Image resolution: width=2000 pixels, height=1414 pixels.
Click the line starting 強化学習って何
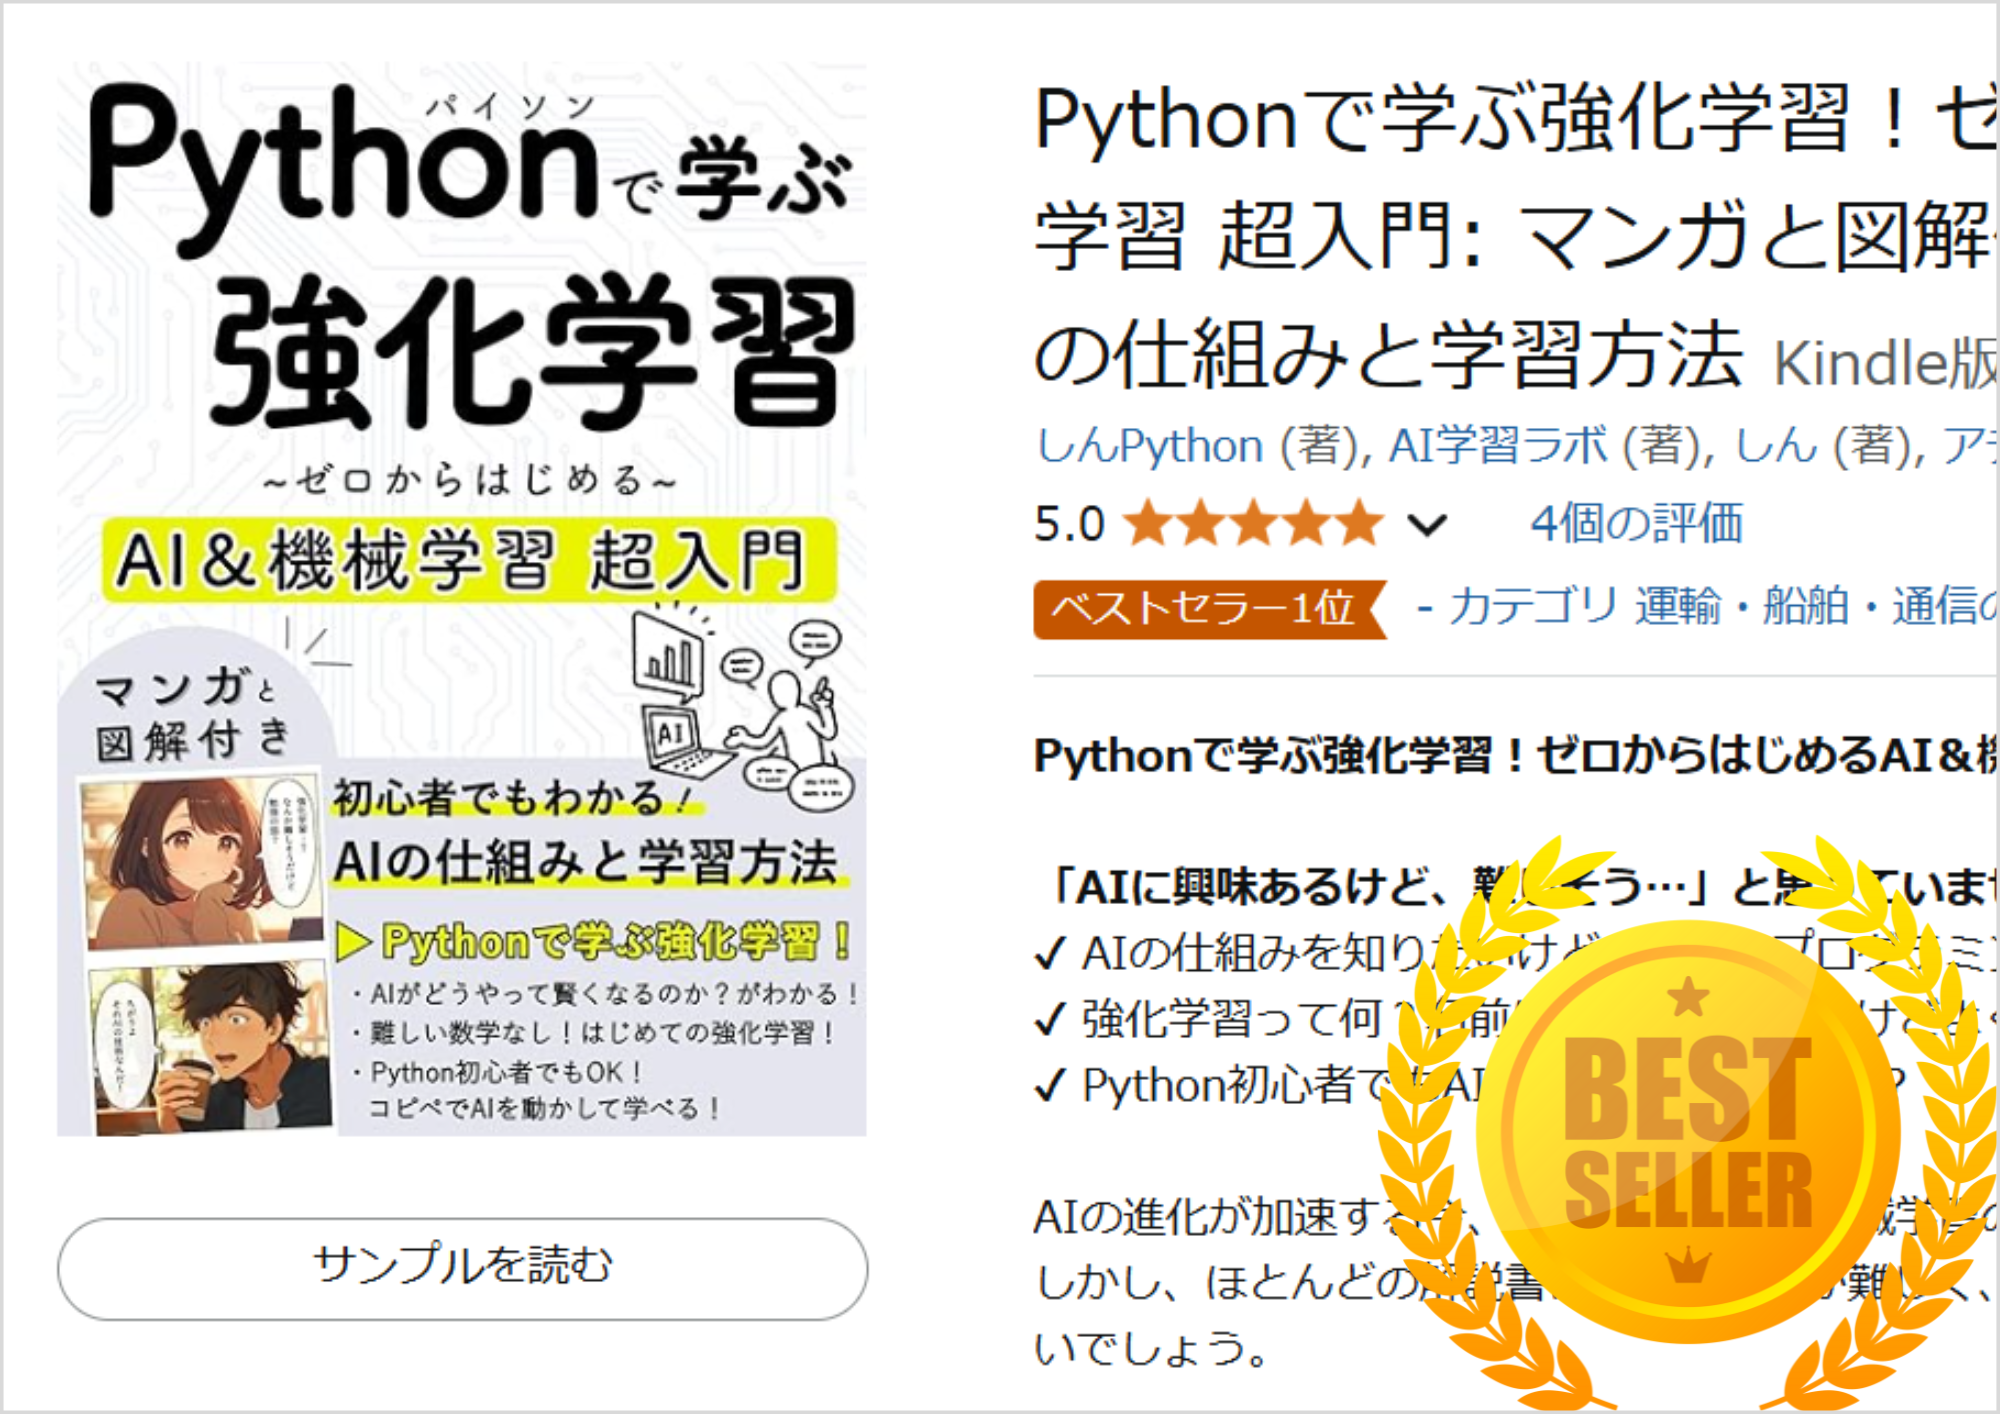point(1516,1019)
